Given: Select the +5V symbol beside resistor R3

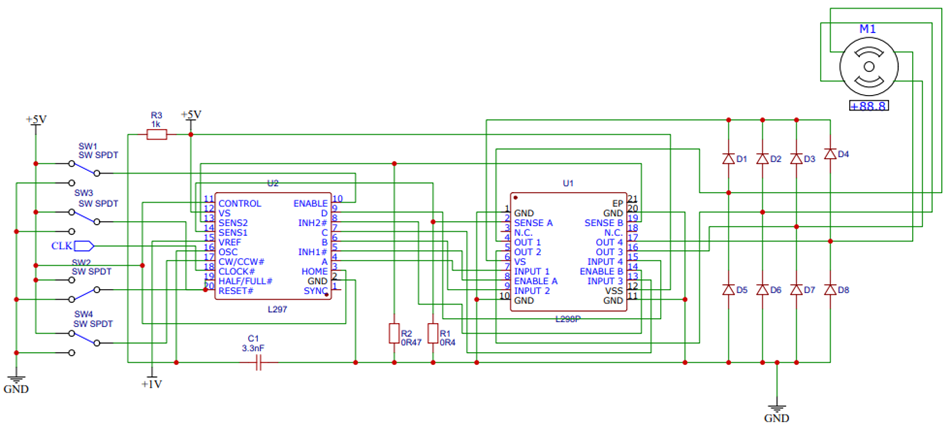Looking at the screenshot, I should (x=191, y=118).
